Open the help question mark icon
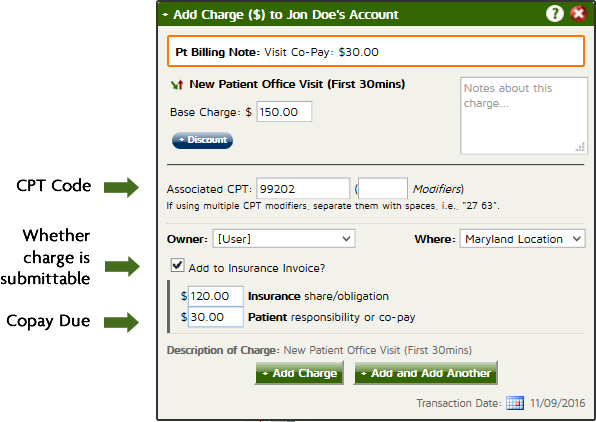Screen dimensions: 596x422 point(555,14)
